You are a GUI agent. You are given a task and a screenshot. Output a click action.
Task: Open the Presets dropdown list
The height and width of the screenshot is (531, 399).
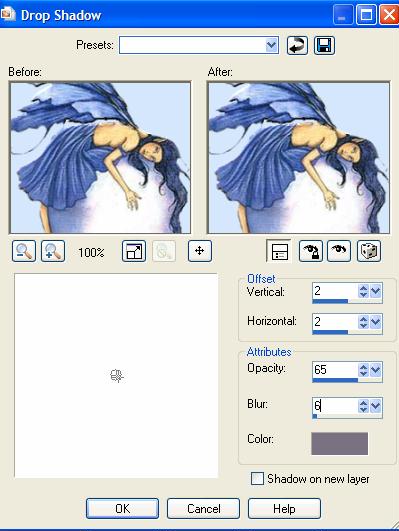[x=271, y=45]
